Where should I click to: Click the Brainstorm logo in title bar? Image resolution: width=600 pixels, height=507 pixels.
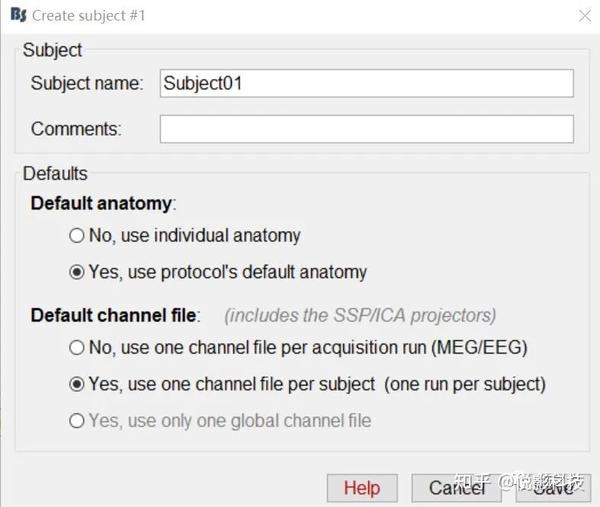coord(16,15)
